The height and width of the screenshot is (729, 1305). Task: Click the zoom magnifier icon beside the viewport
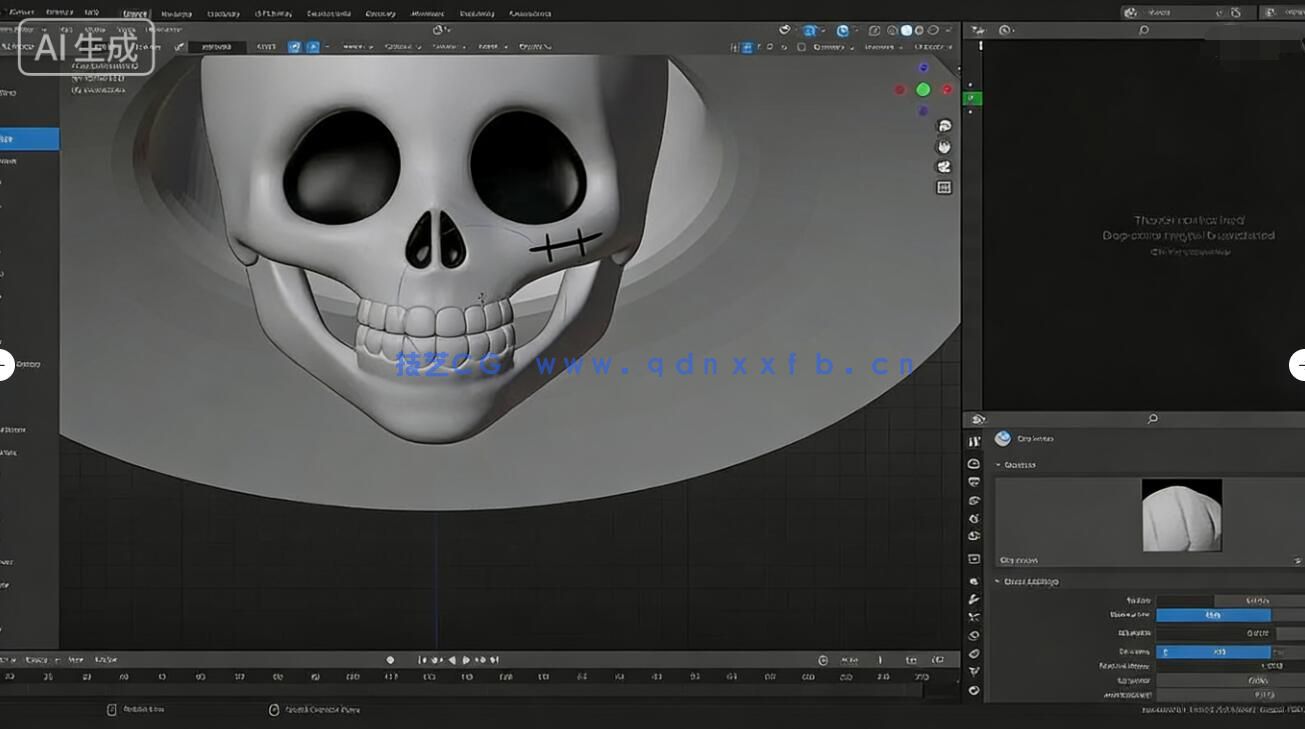[941, 127]
